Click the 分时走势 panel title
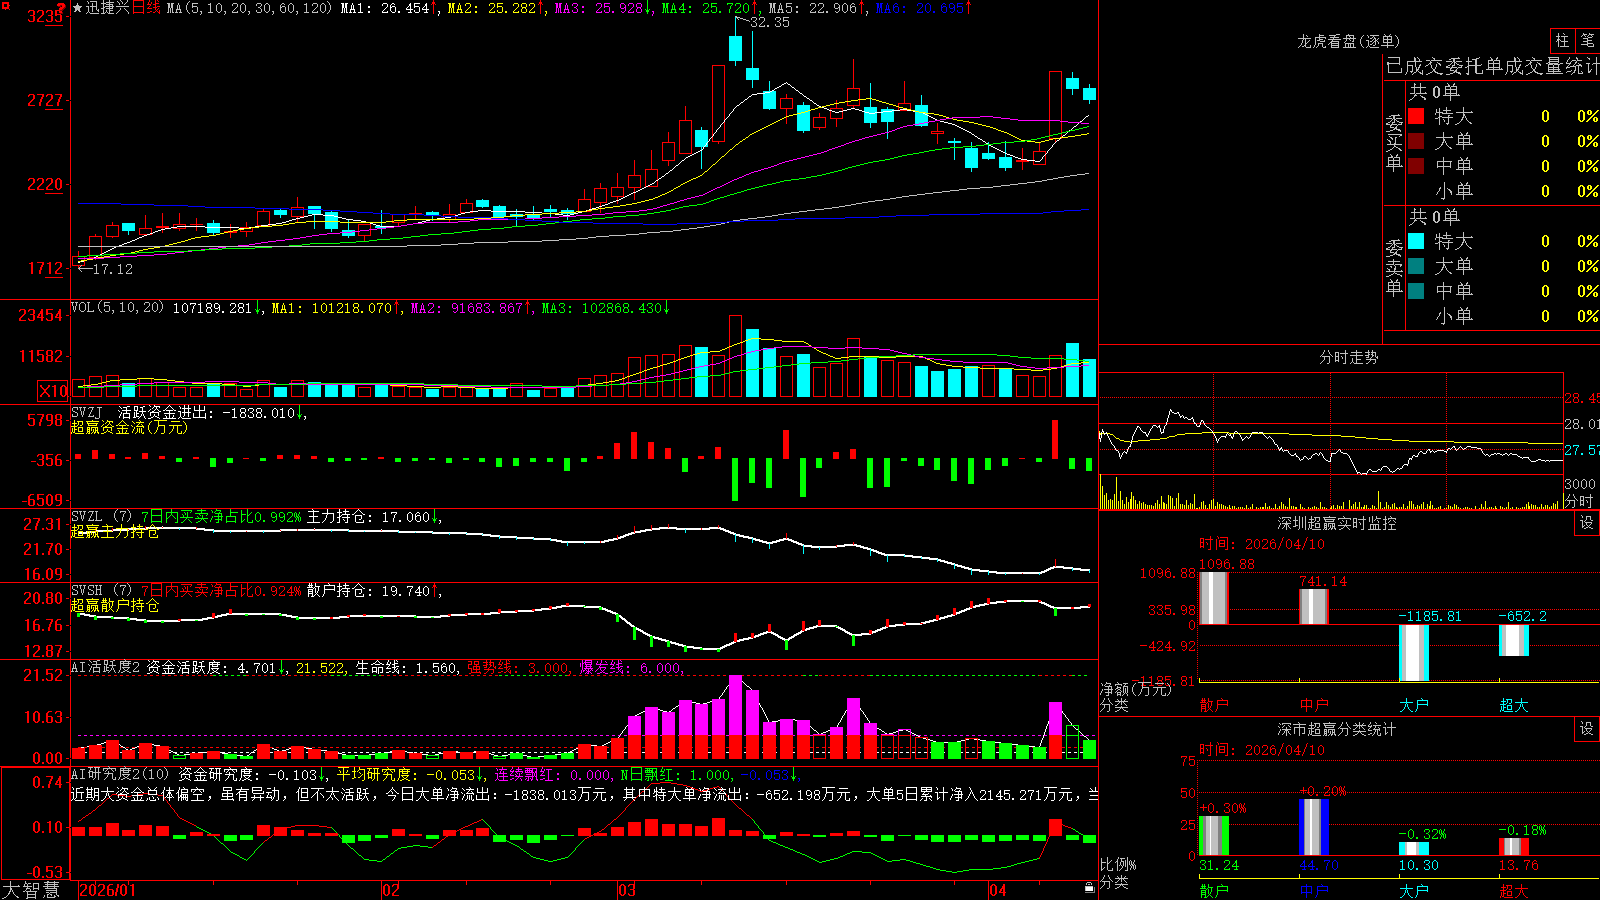This screenshot has height=900, width=1600. 1348,357
